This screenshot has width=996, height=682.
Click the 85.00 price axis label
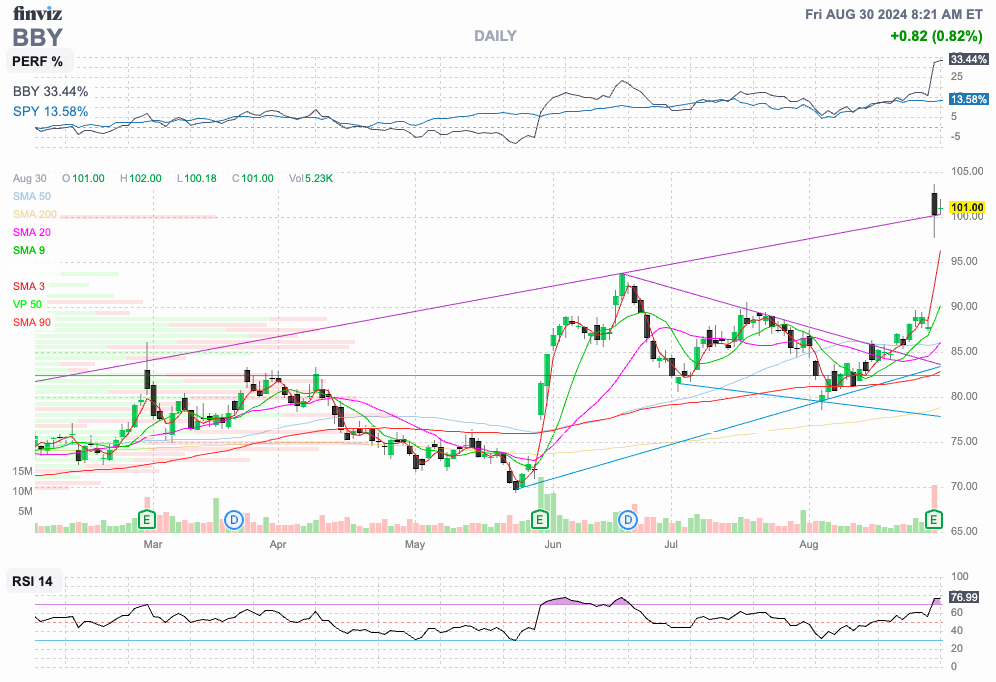pyautogui.click(x=964, y=351)
